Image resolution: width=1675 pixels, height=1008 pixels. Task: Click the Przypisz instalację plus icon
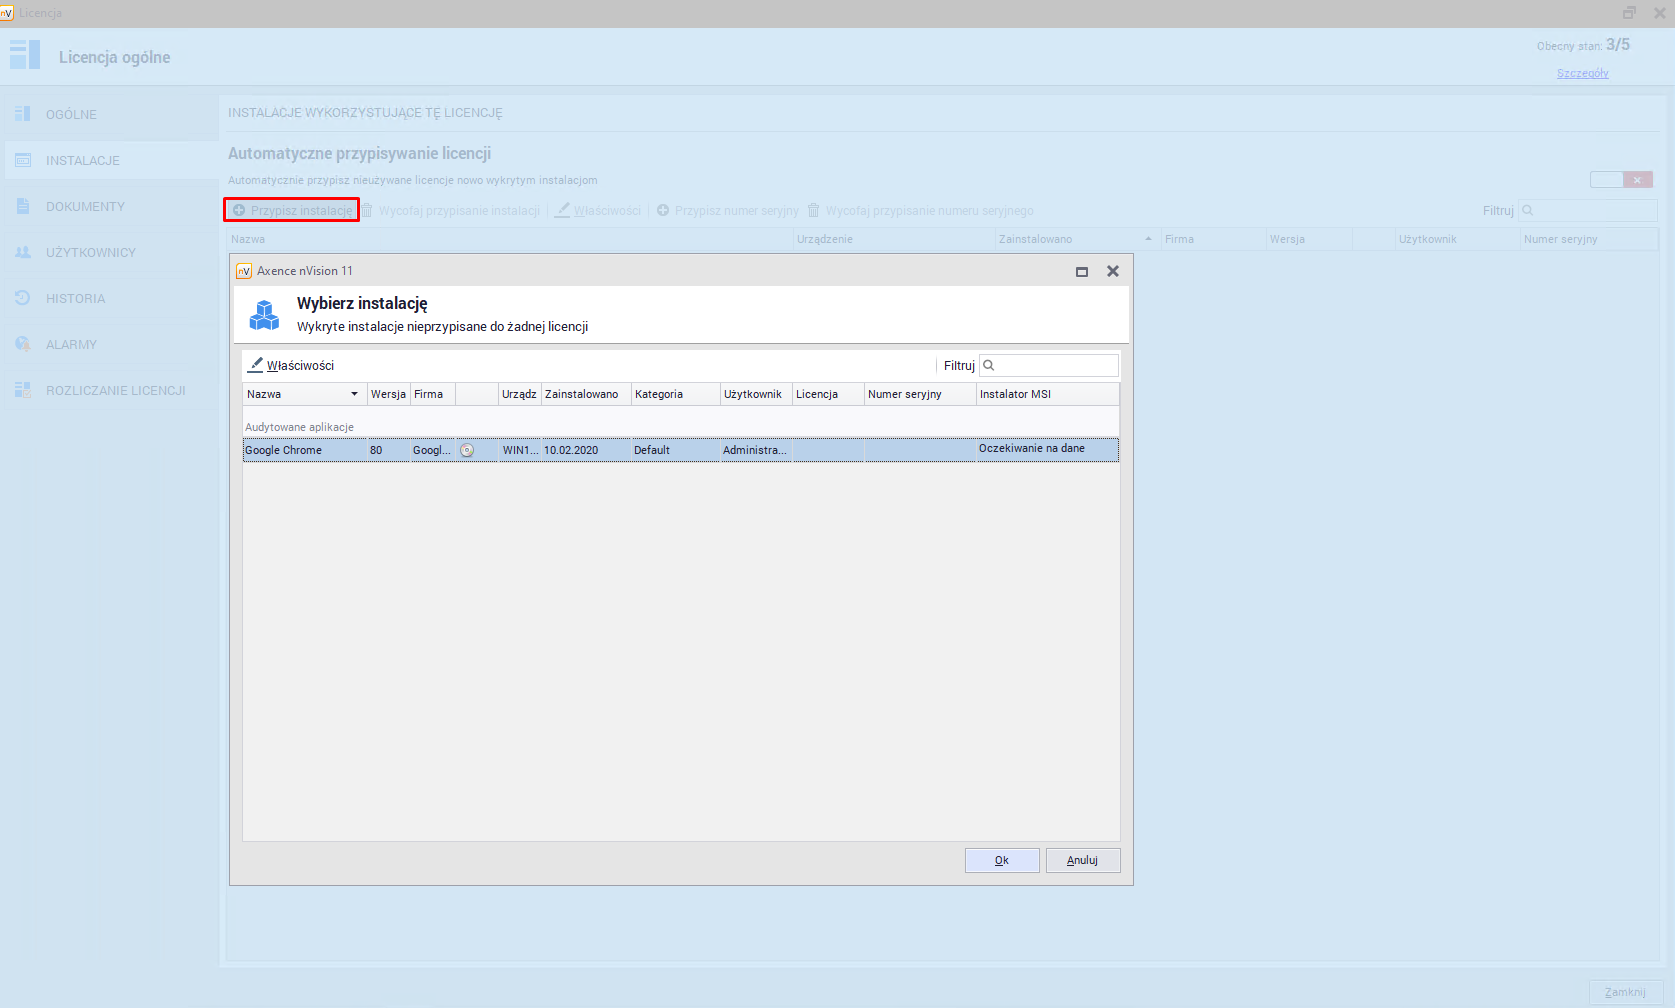coord(239,210)
